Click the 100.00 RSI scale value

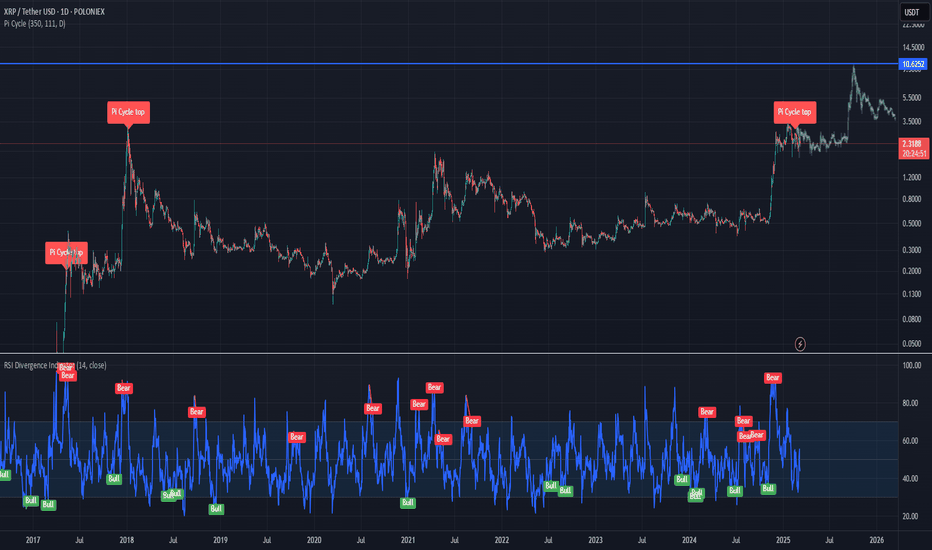point(912,365)
